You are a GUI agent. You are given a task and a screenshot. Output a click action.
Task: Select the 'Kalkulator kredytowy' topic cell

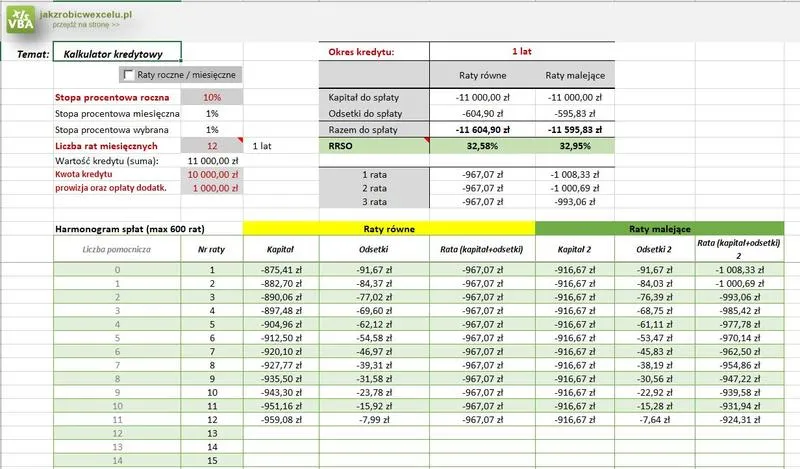(116, 54)
